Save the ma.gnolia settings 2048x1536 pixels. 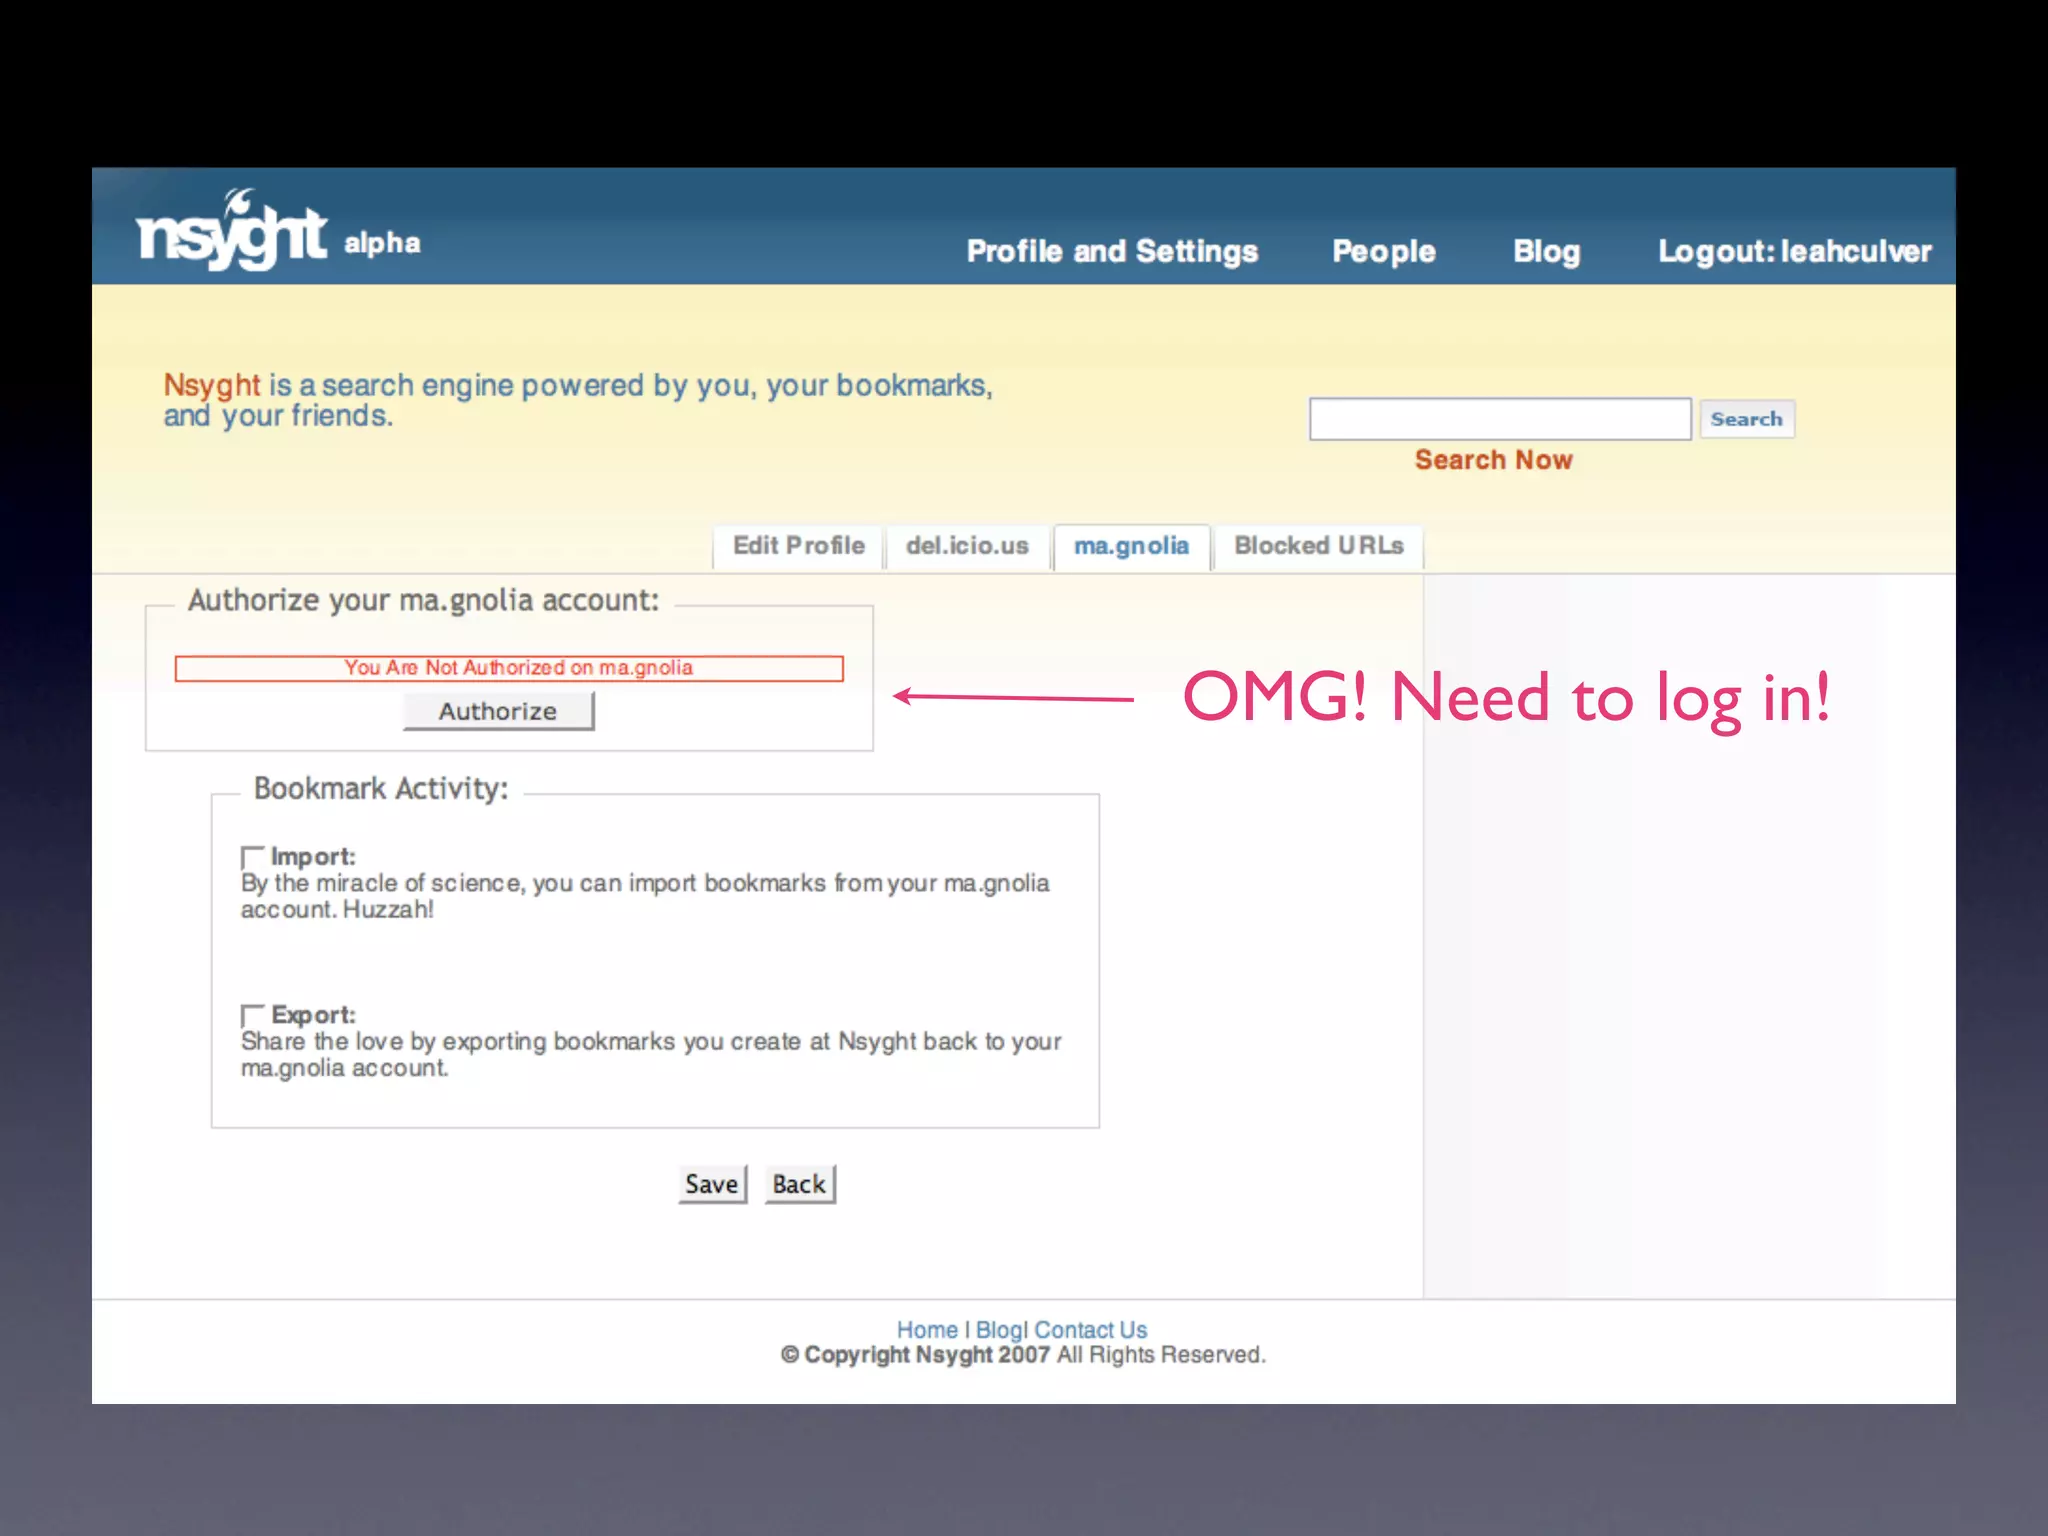point(712,1184)
